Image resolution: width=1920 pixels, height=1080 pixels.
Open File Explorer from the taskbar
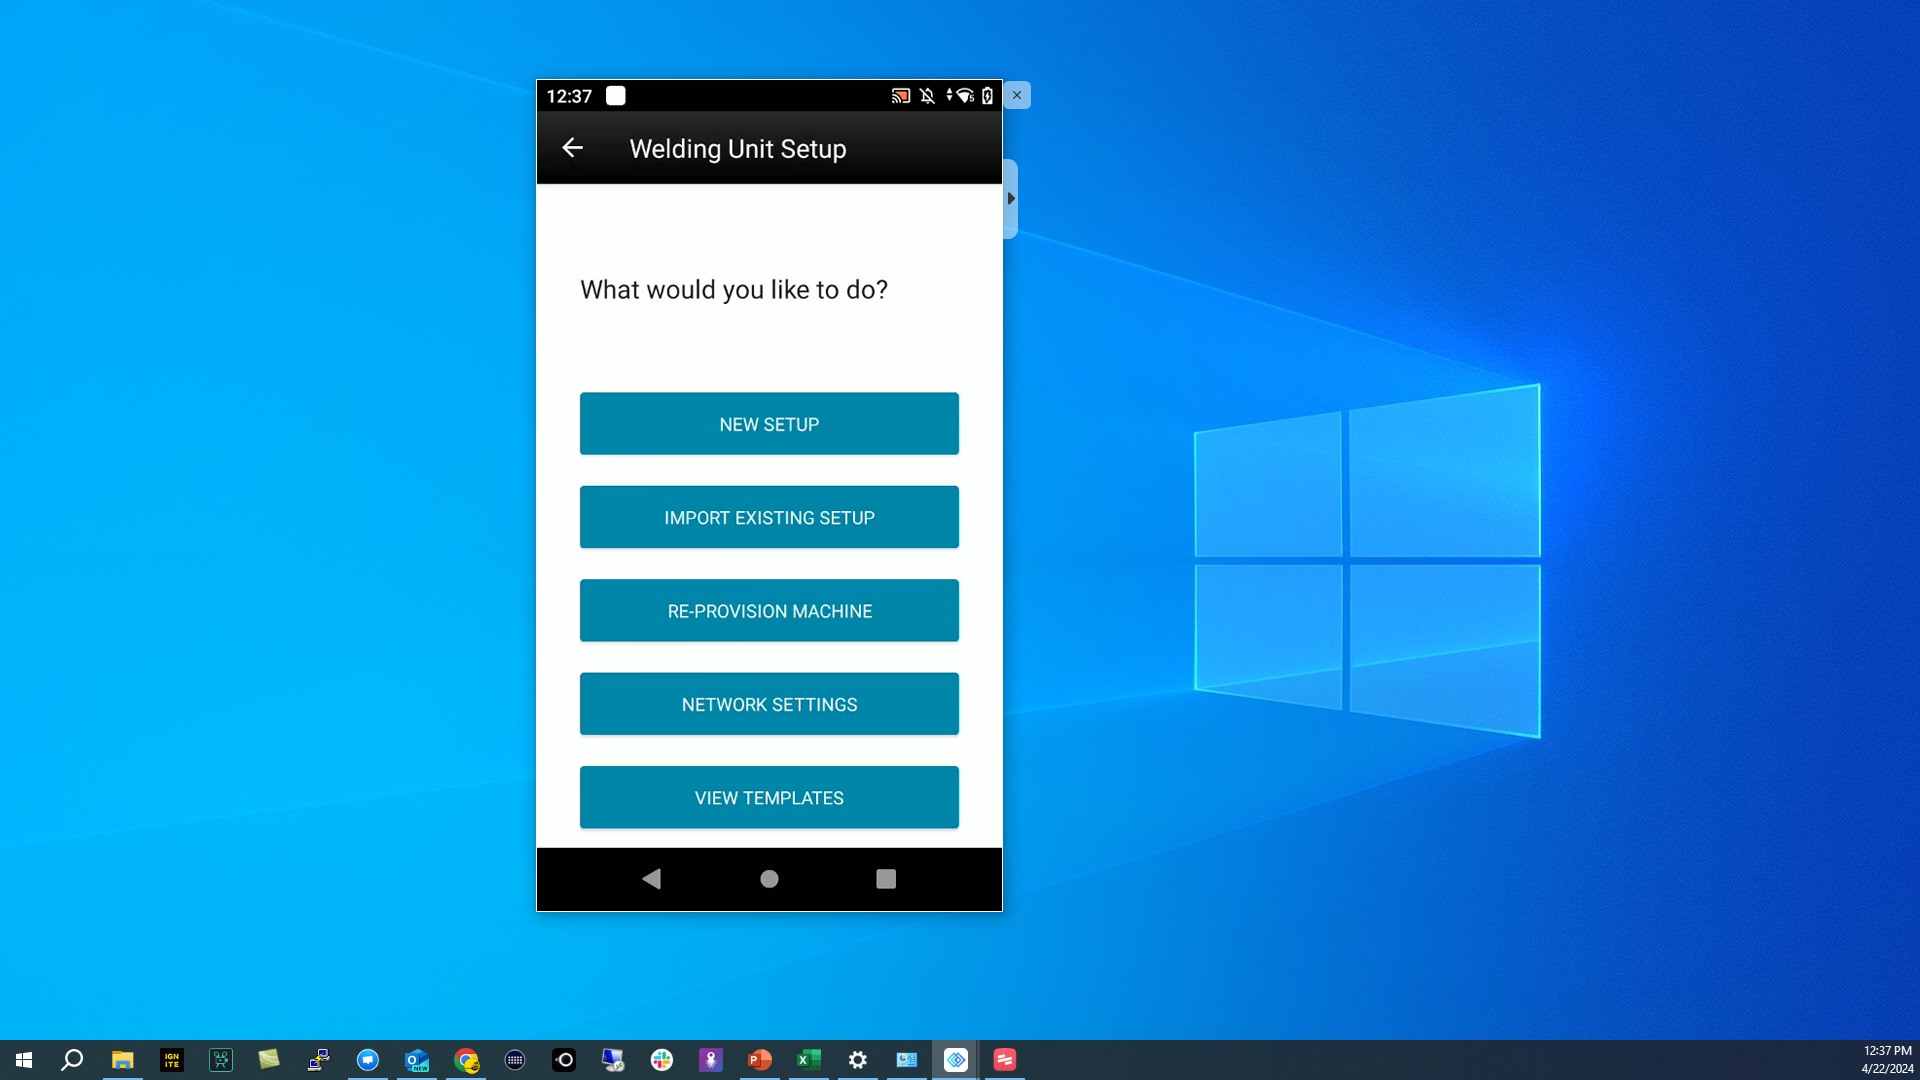click(122, 1060)
